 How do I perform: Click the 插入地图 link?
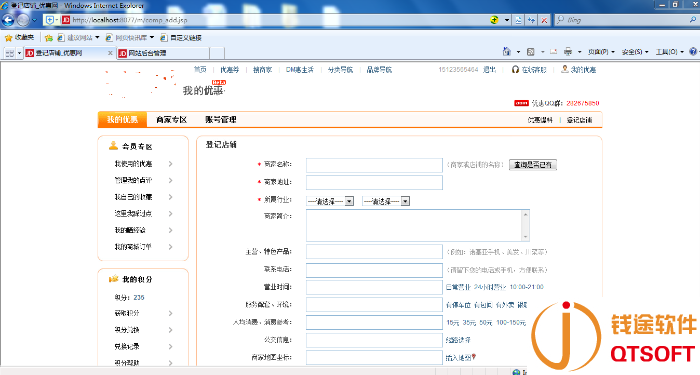click(x=458, y=358)
